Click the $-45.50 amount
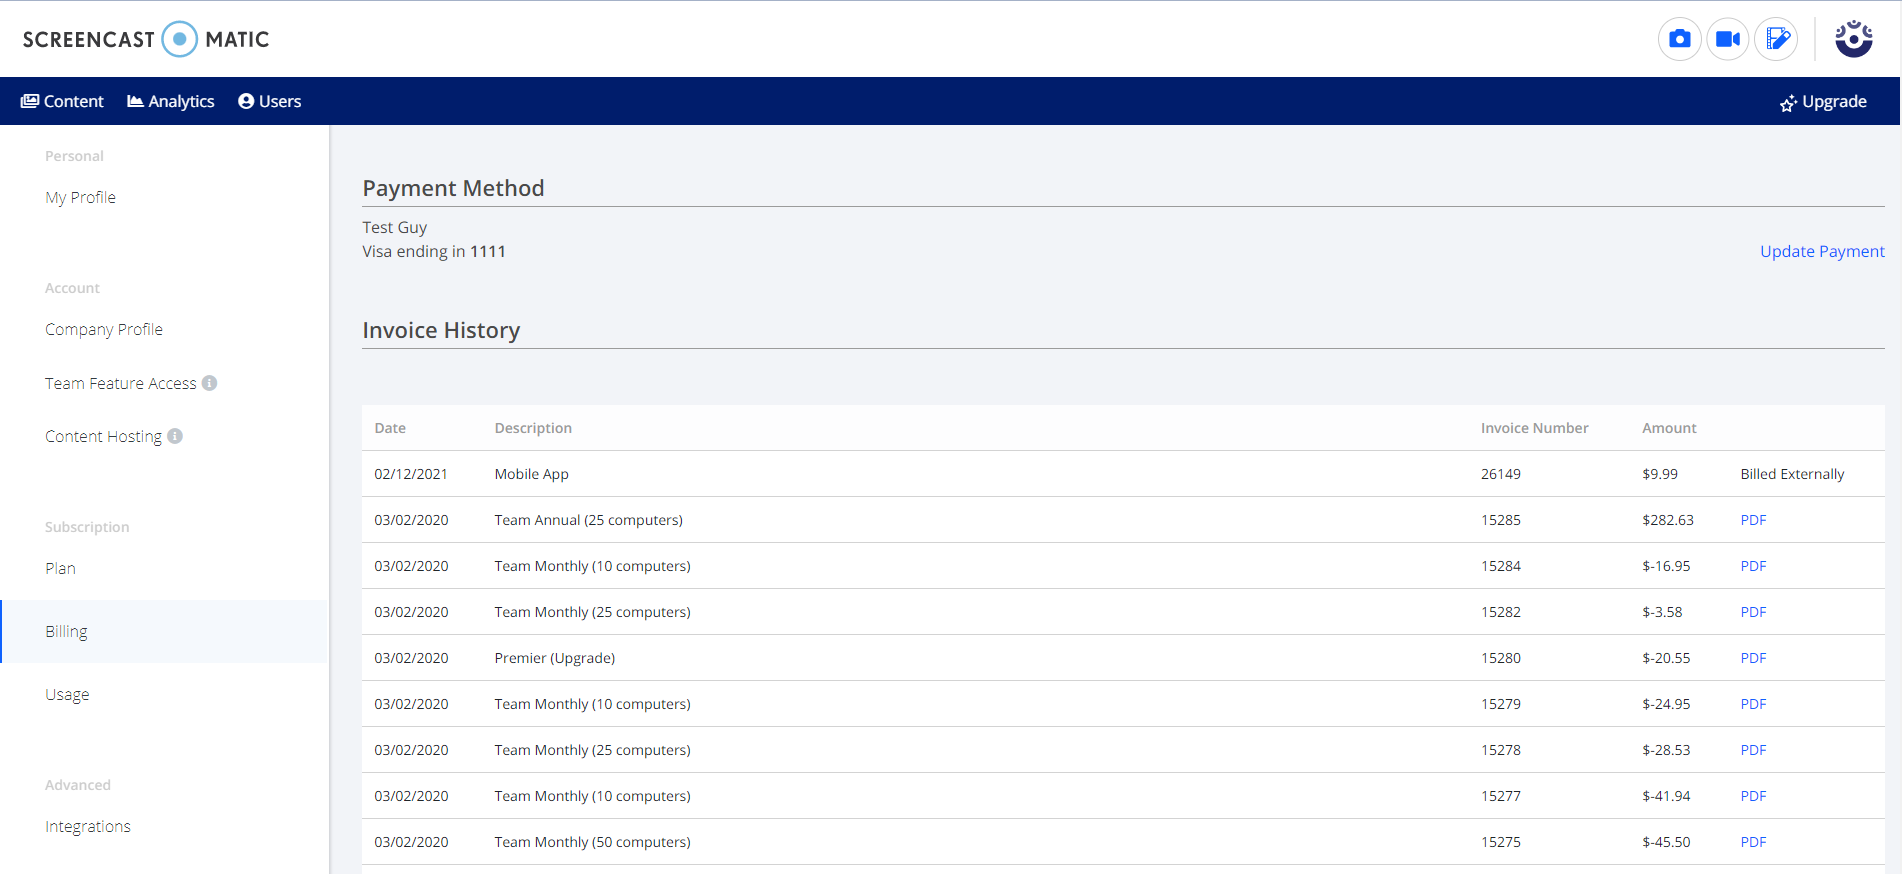This screenshot has height=874, width=1902. [1666, 842]
